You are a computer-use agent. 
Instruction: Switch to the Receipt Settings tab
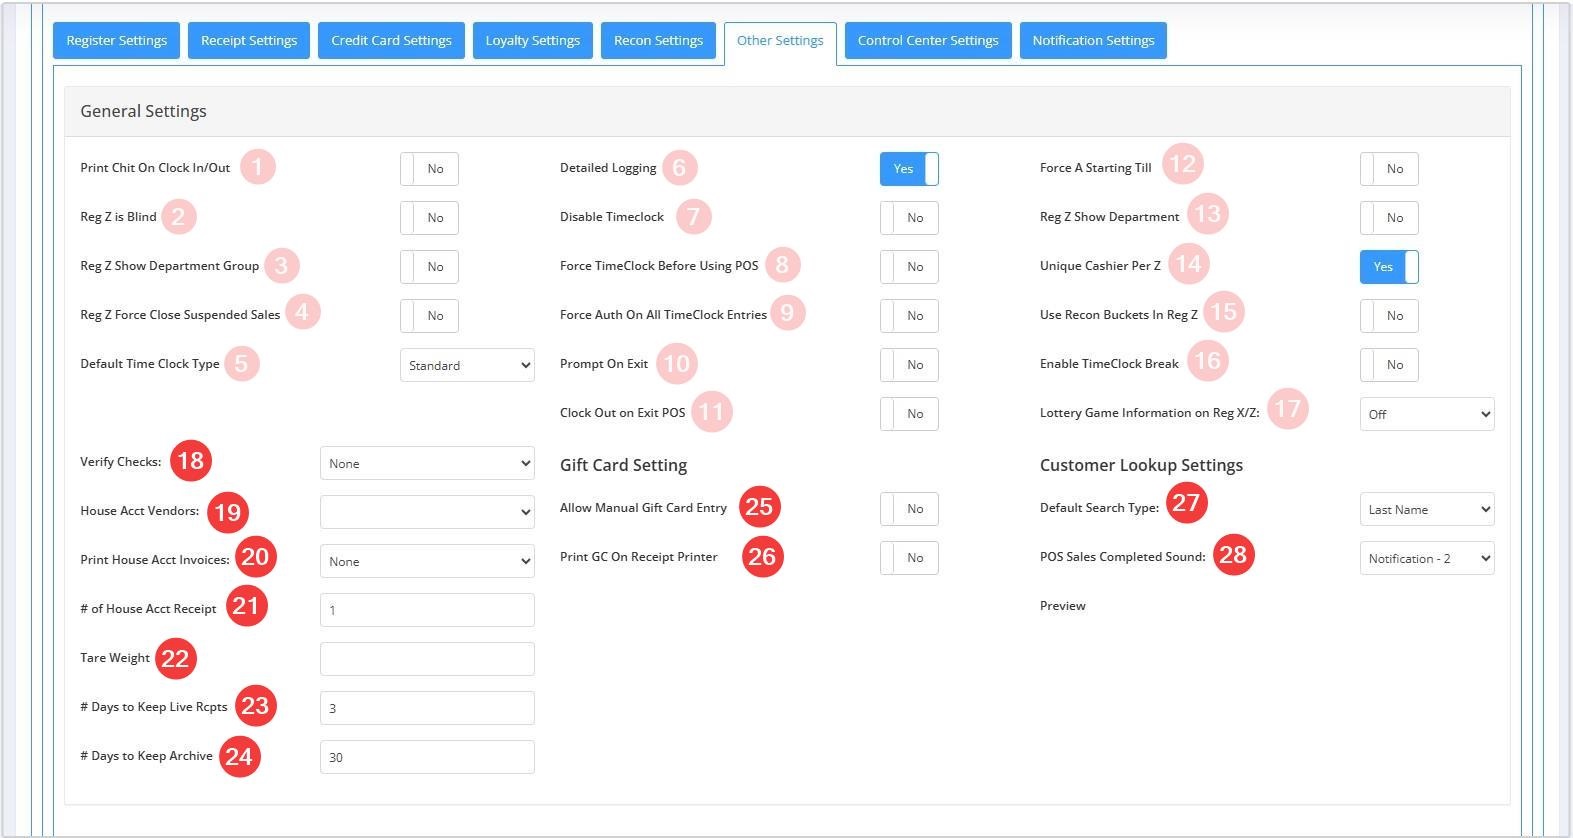(249, 41)
